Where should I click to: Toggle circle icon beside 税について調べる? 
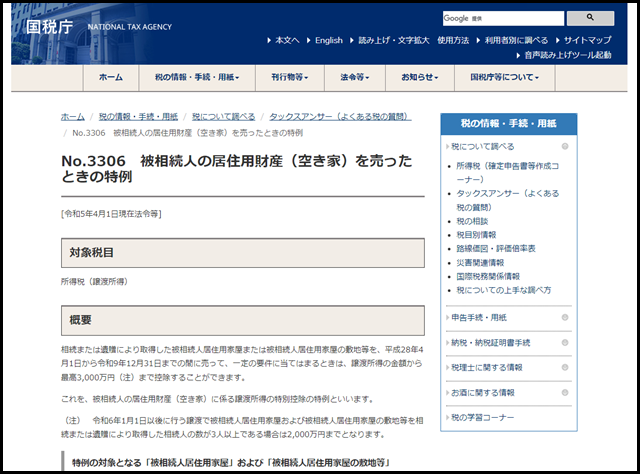point(565,146)
